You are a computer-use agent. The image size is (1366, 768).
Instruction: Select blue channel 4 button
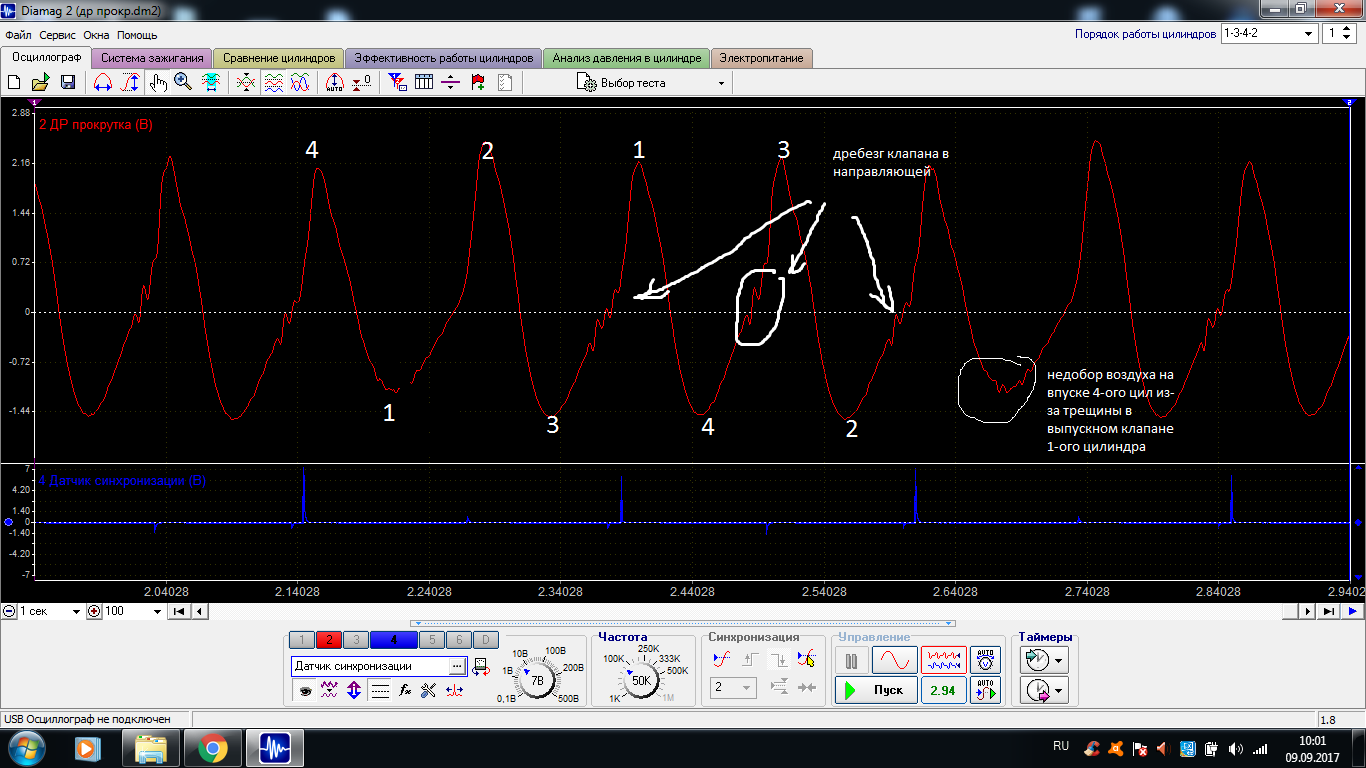pos(393,640)
